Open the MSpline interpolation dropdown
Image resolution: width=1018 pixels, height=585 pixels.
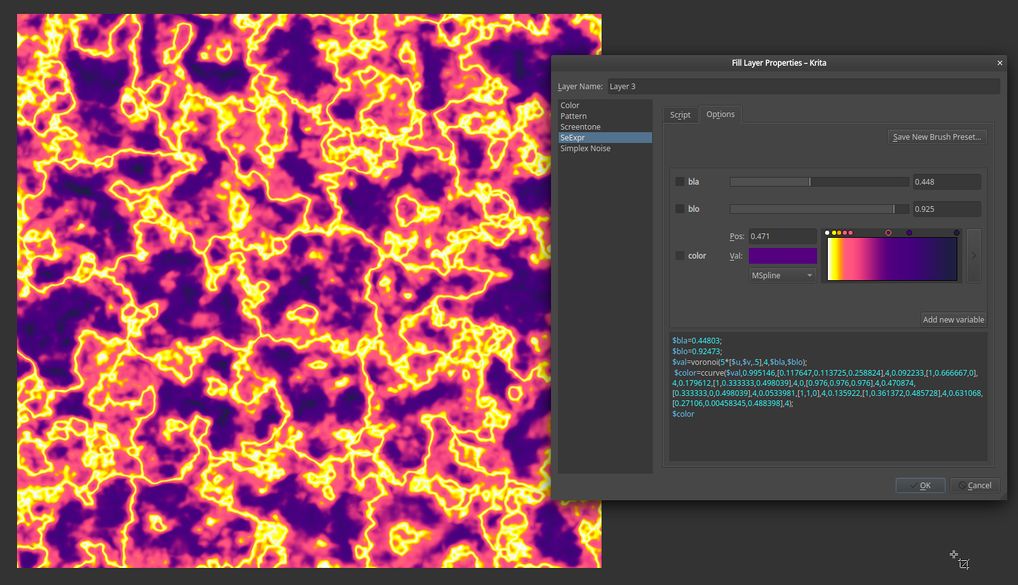[782, 275]
